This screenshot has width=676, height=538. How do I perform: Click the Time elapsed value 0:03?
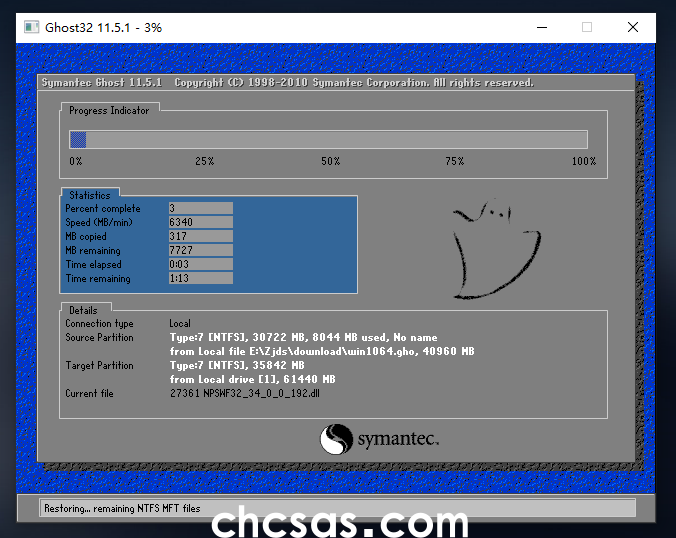(200, 264)
